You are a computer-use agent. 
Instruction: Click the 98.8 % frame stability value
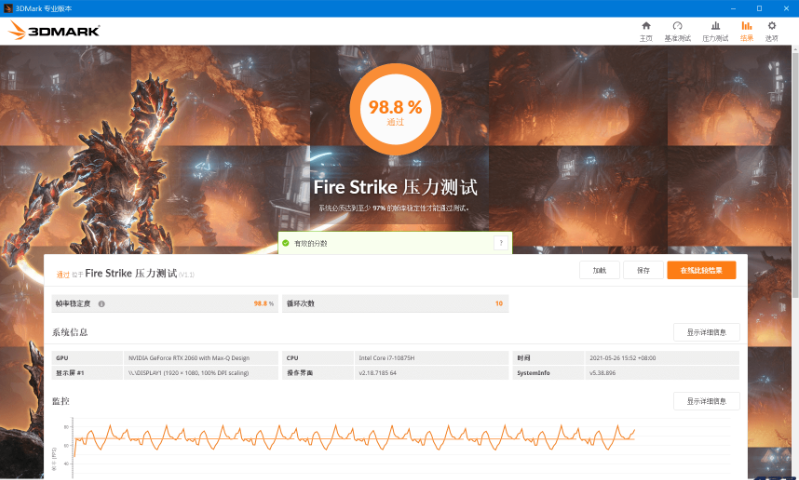click(x=263, y=304)
